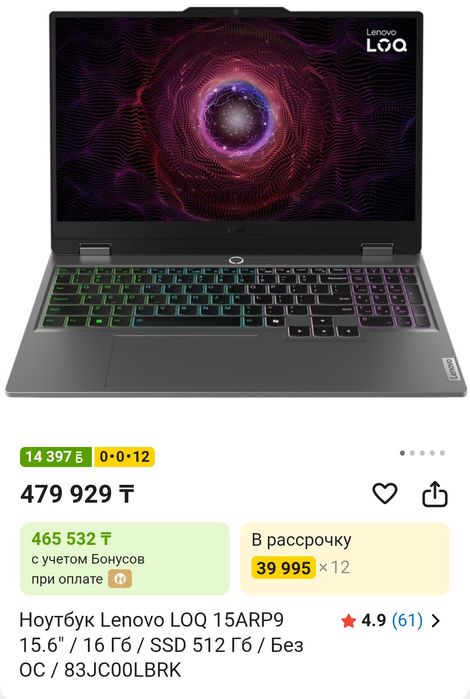Open the Lenovo LOQ laptop product photo
Screen dimensions: 470x699
pos(235,202)
